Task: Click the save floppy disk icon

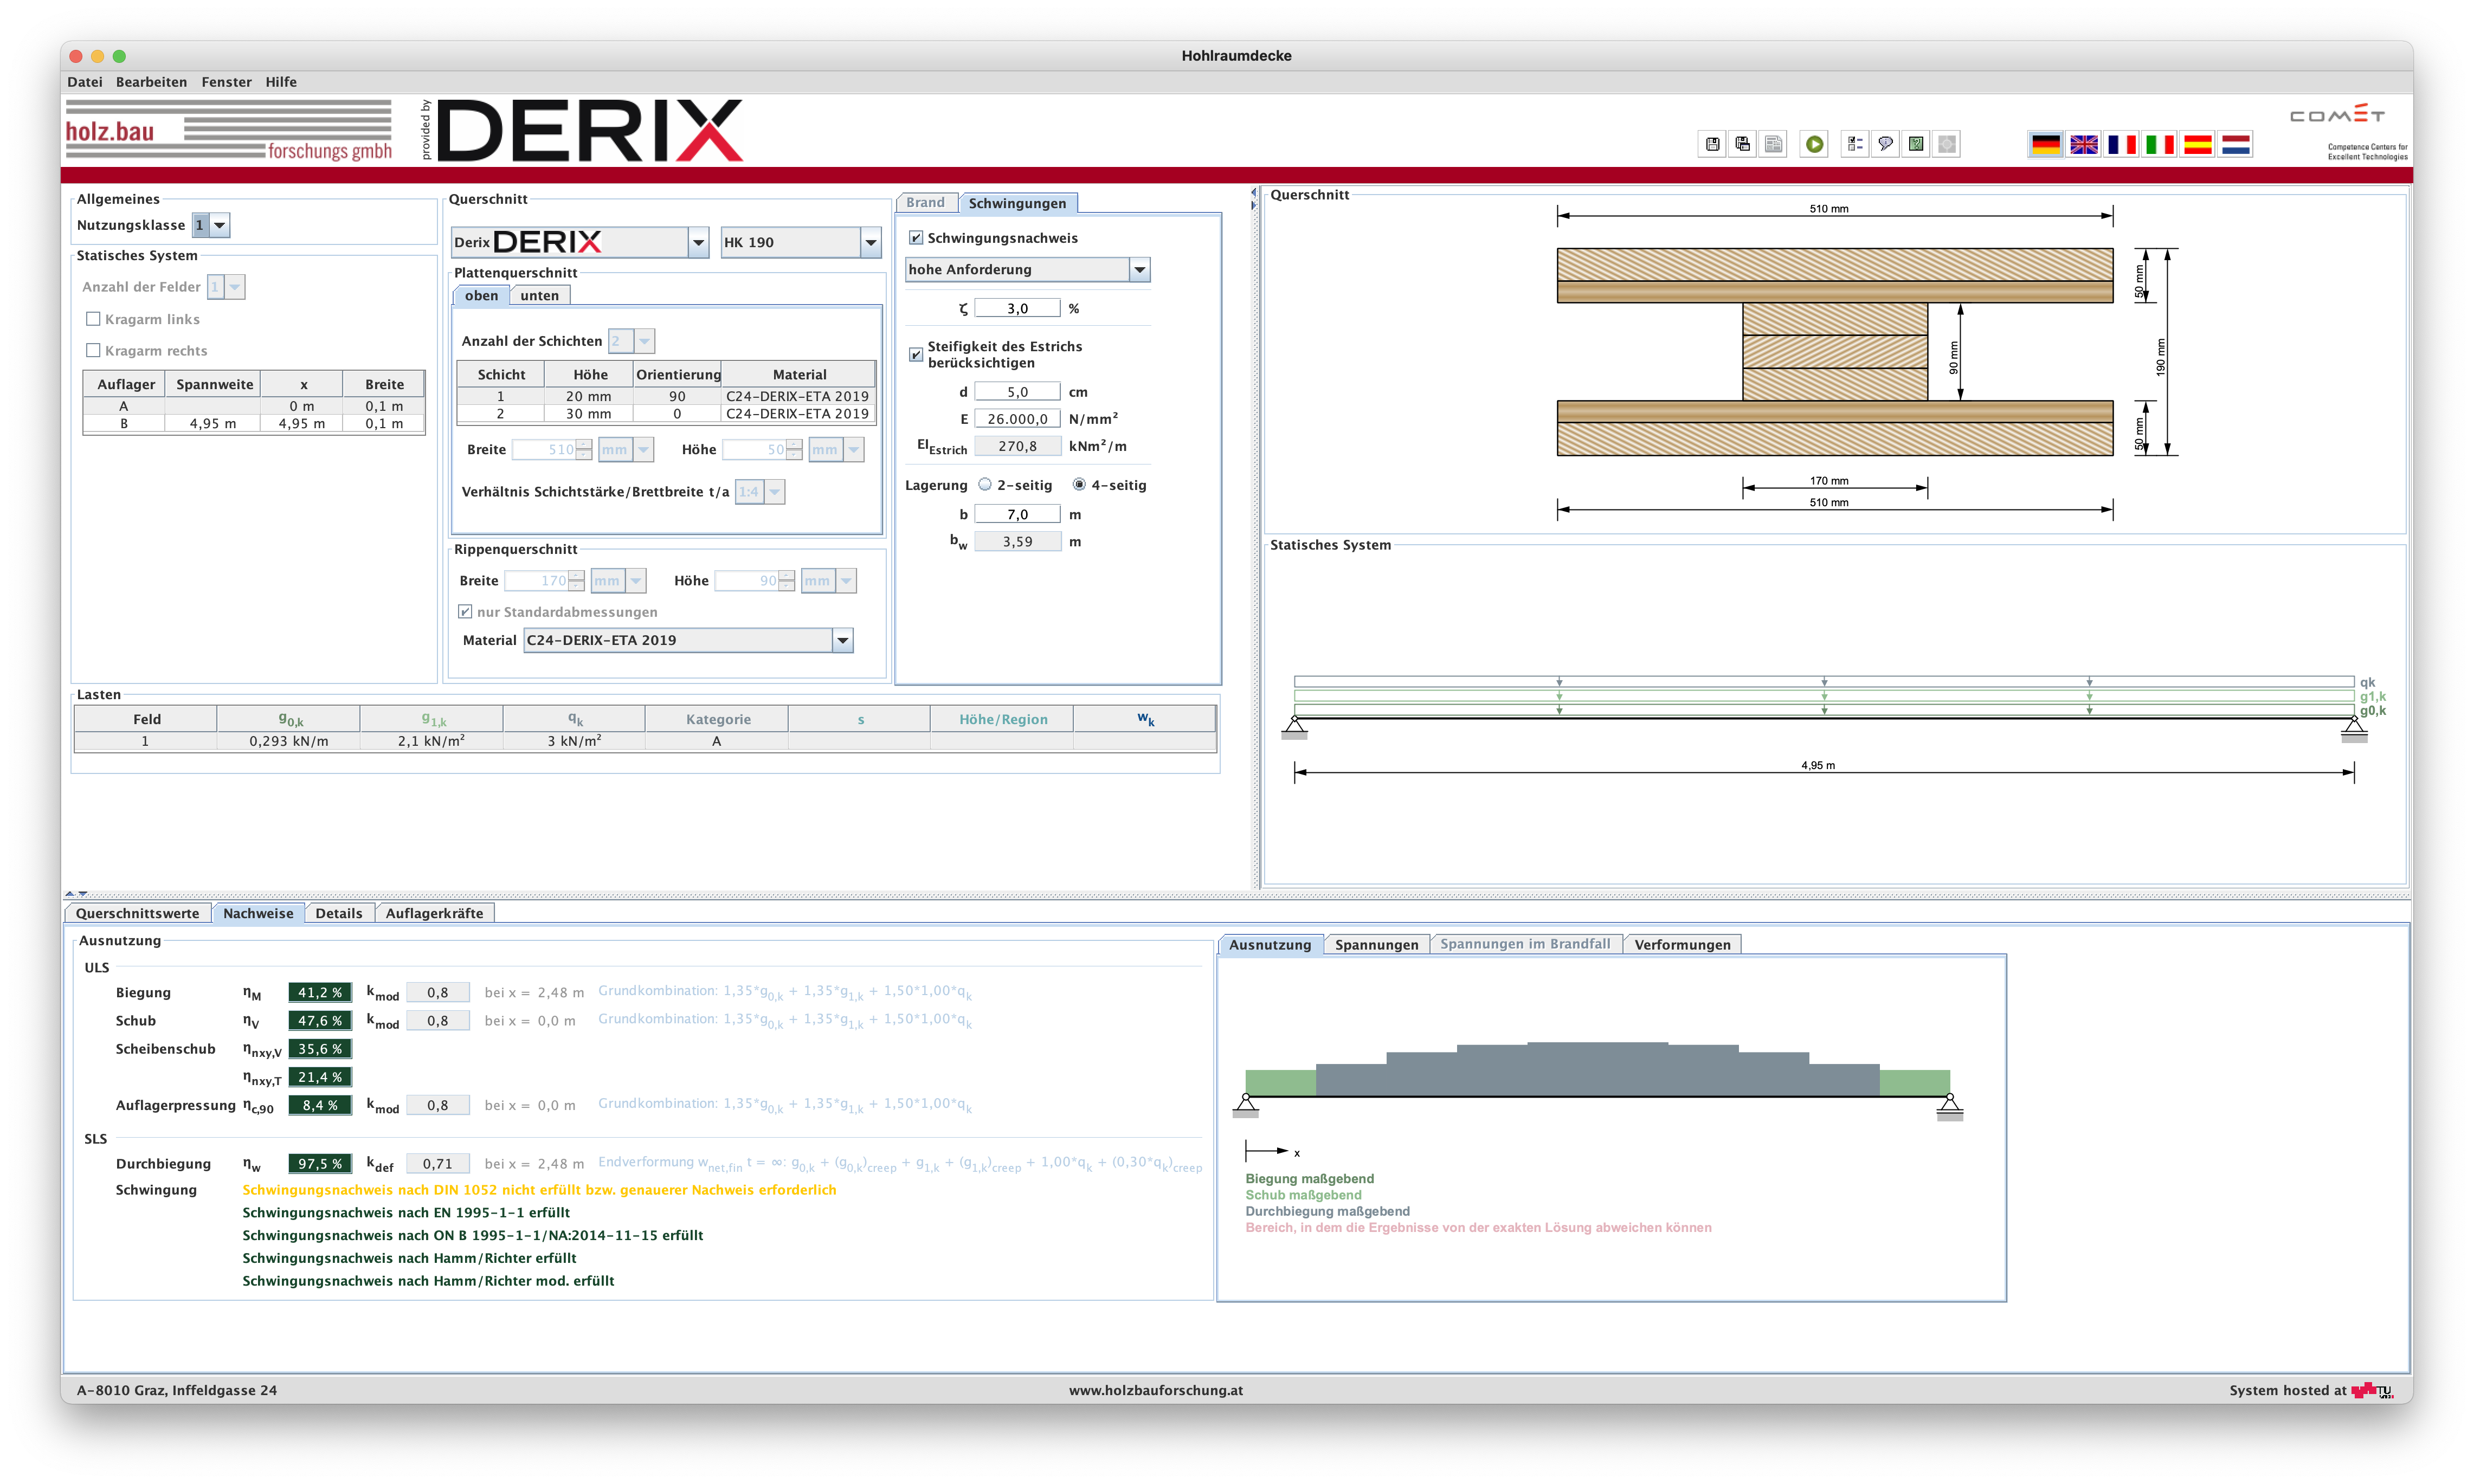Action: click(x=1712, y=144)
